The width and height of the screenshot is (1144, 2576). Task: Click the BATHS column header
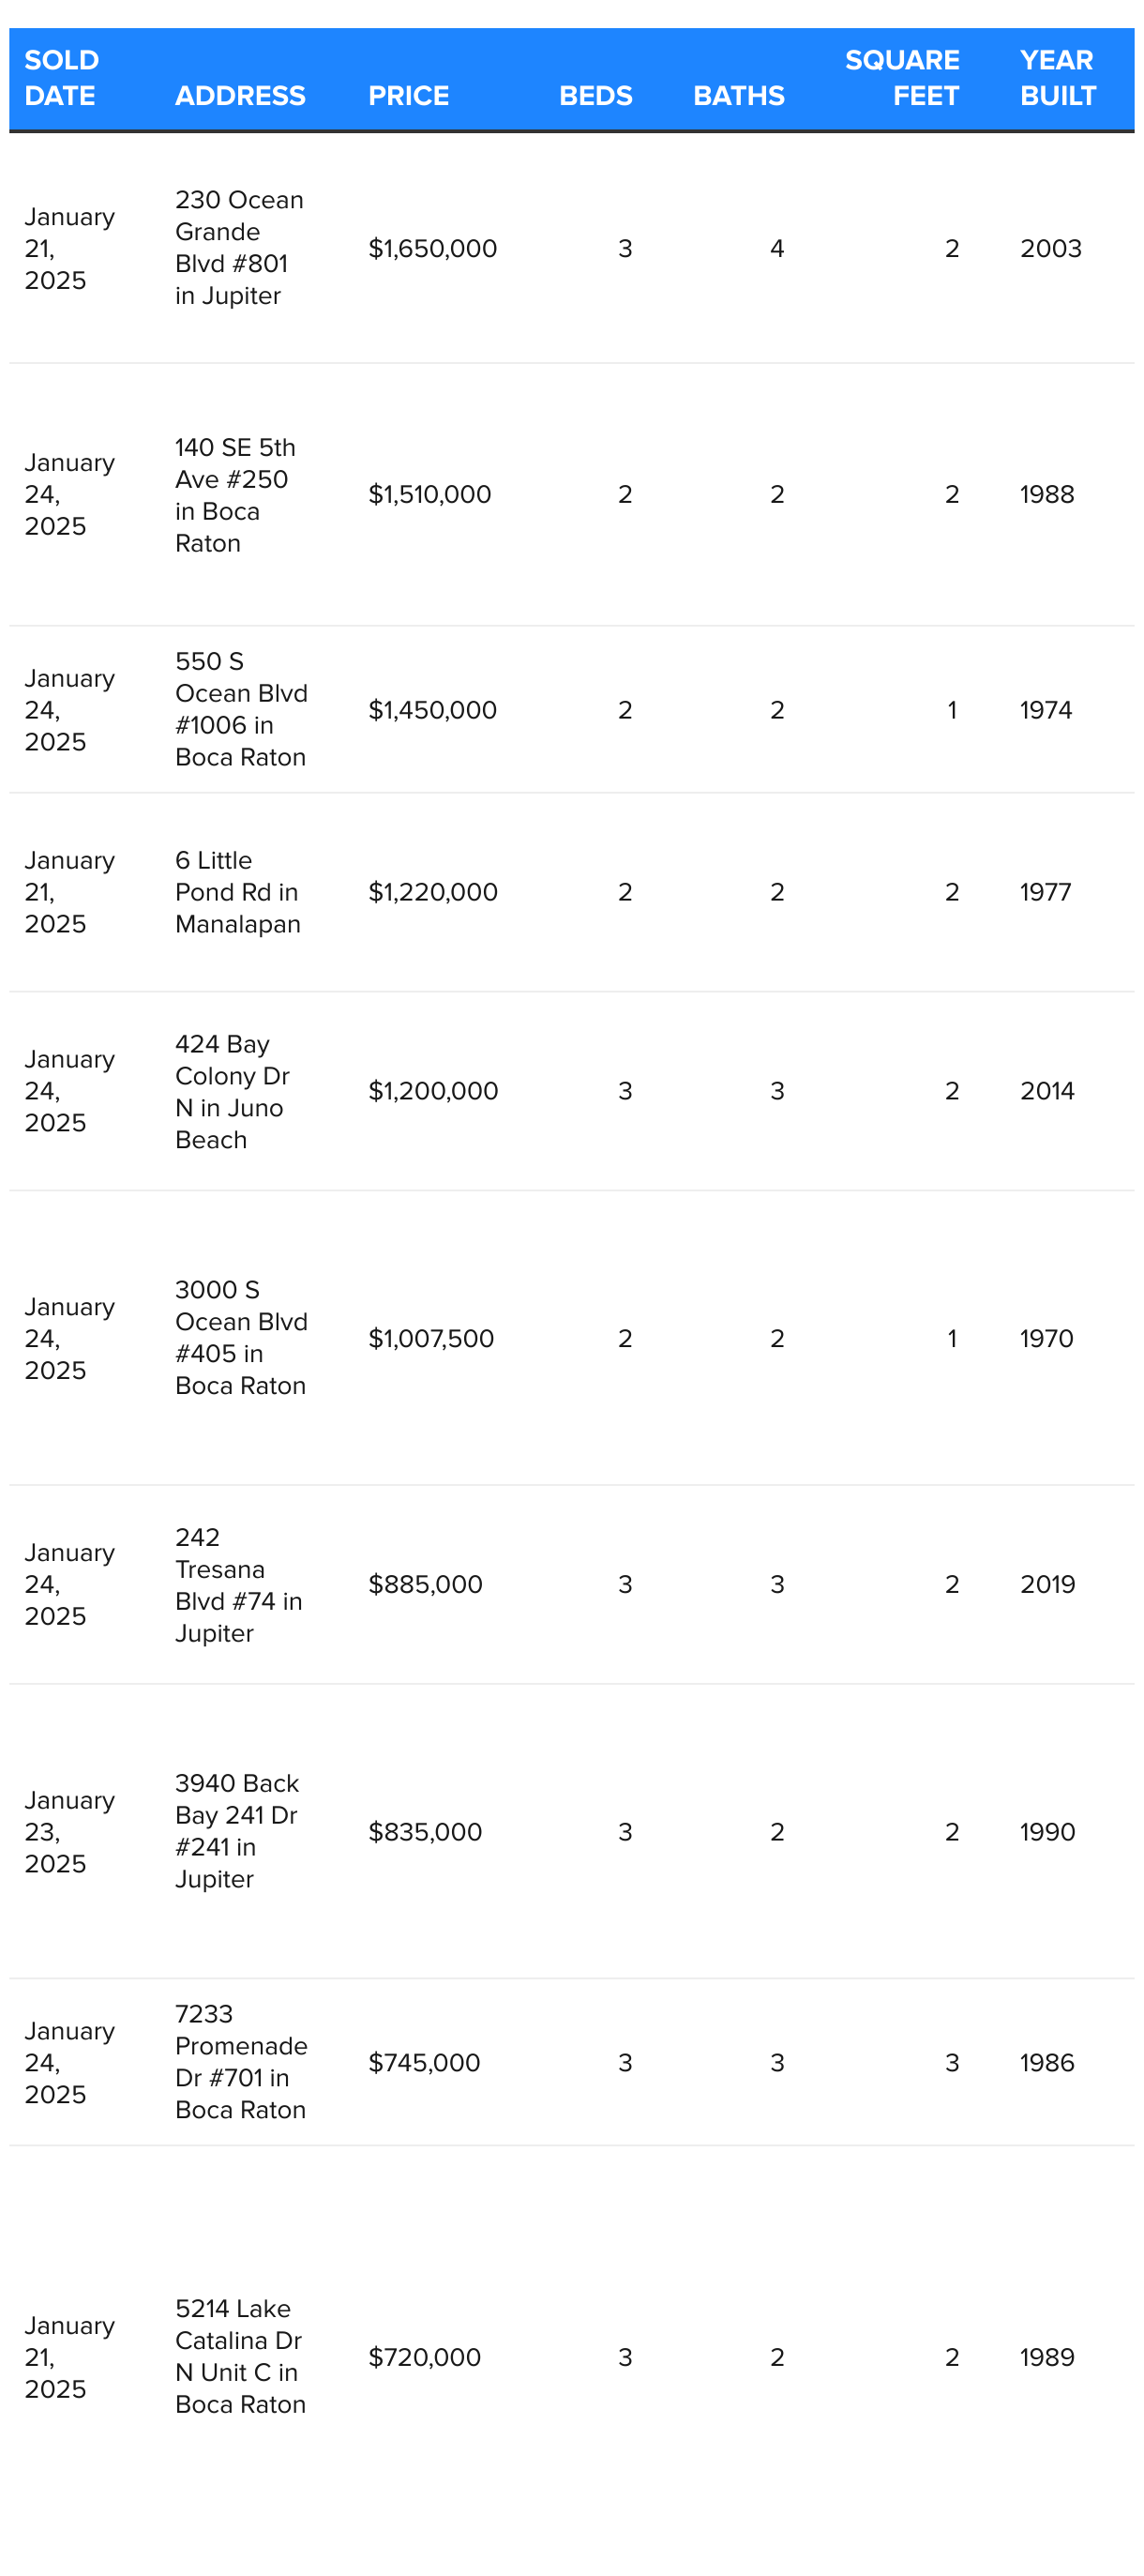coord(738,96)
